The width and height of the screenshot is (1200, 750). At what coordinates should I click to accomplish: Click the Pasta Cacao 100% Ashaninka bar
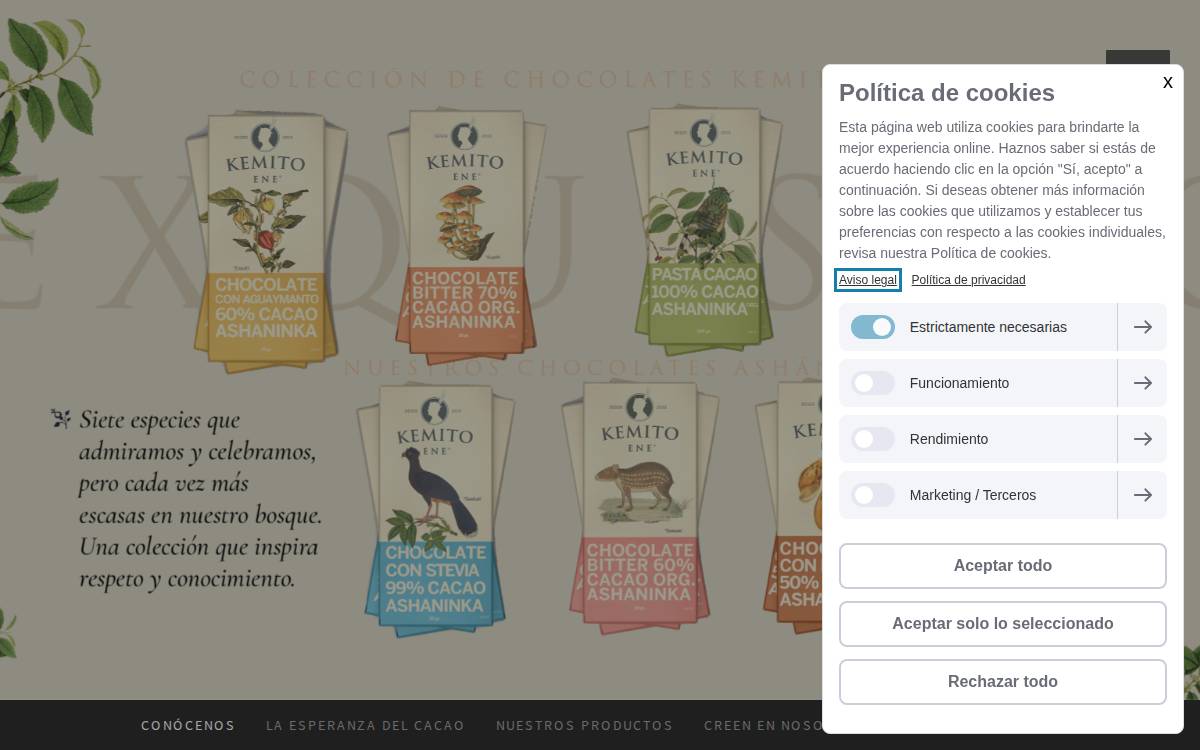tap(705, 225)
